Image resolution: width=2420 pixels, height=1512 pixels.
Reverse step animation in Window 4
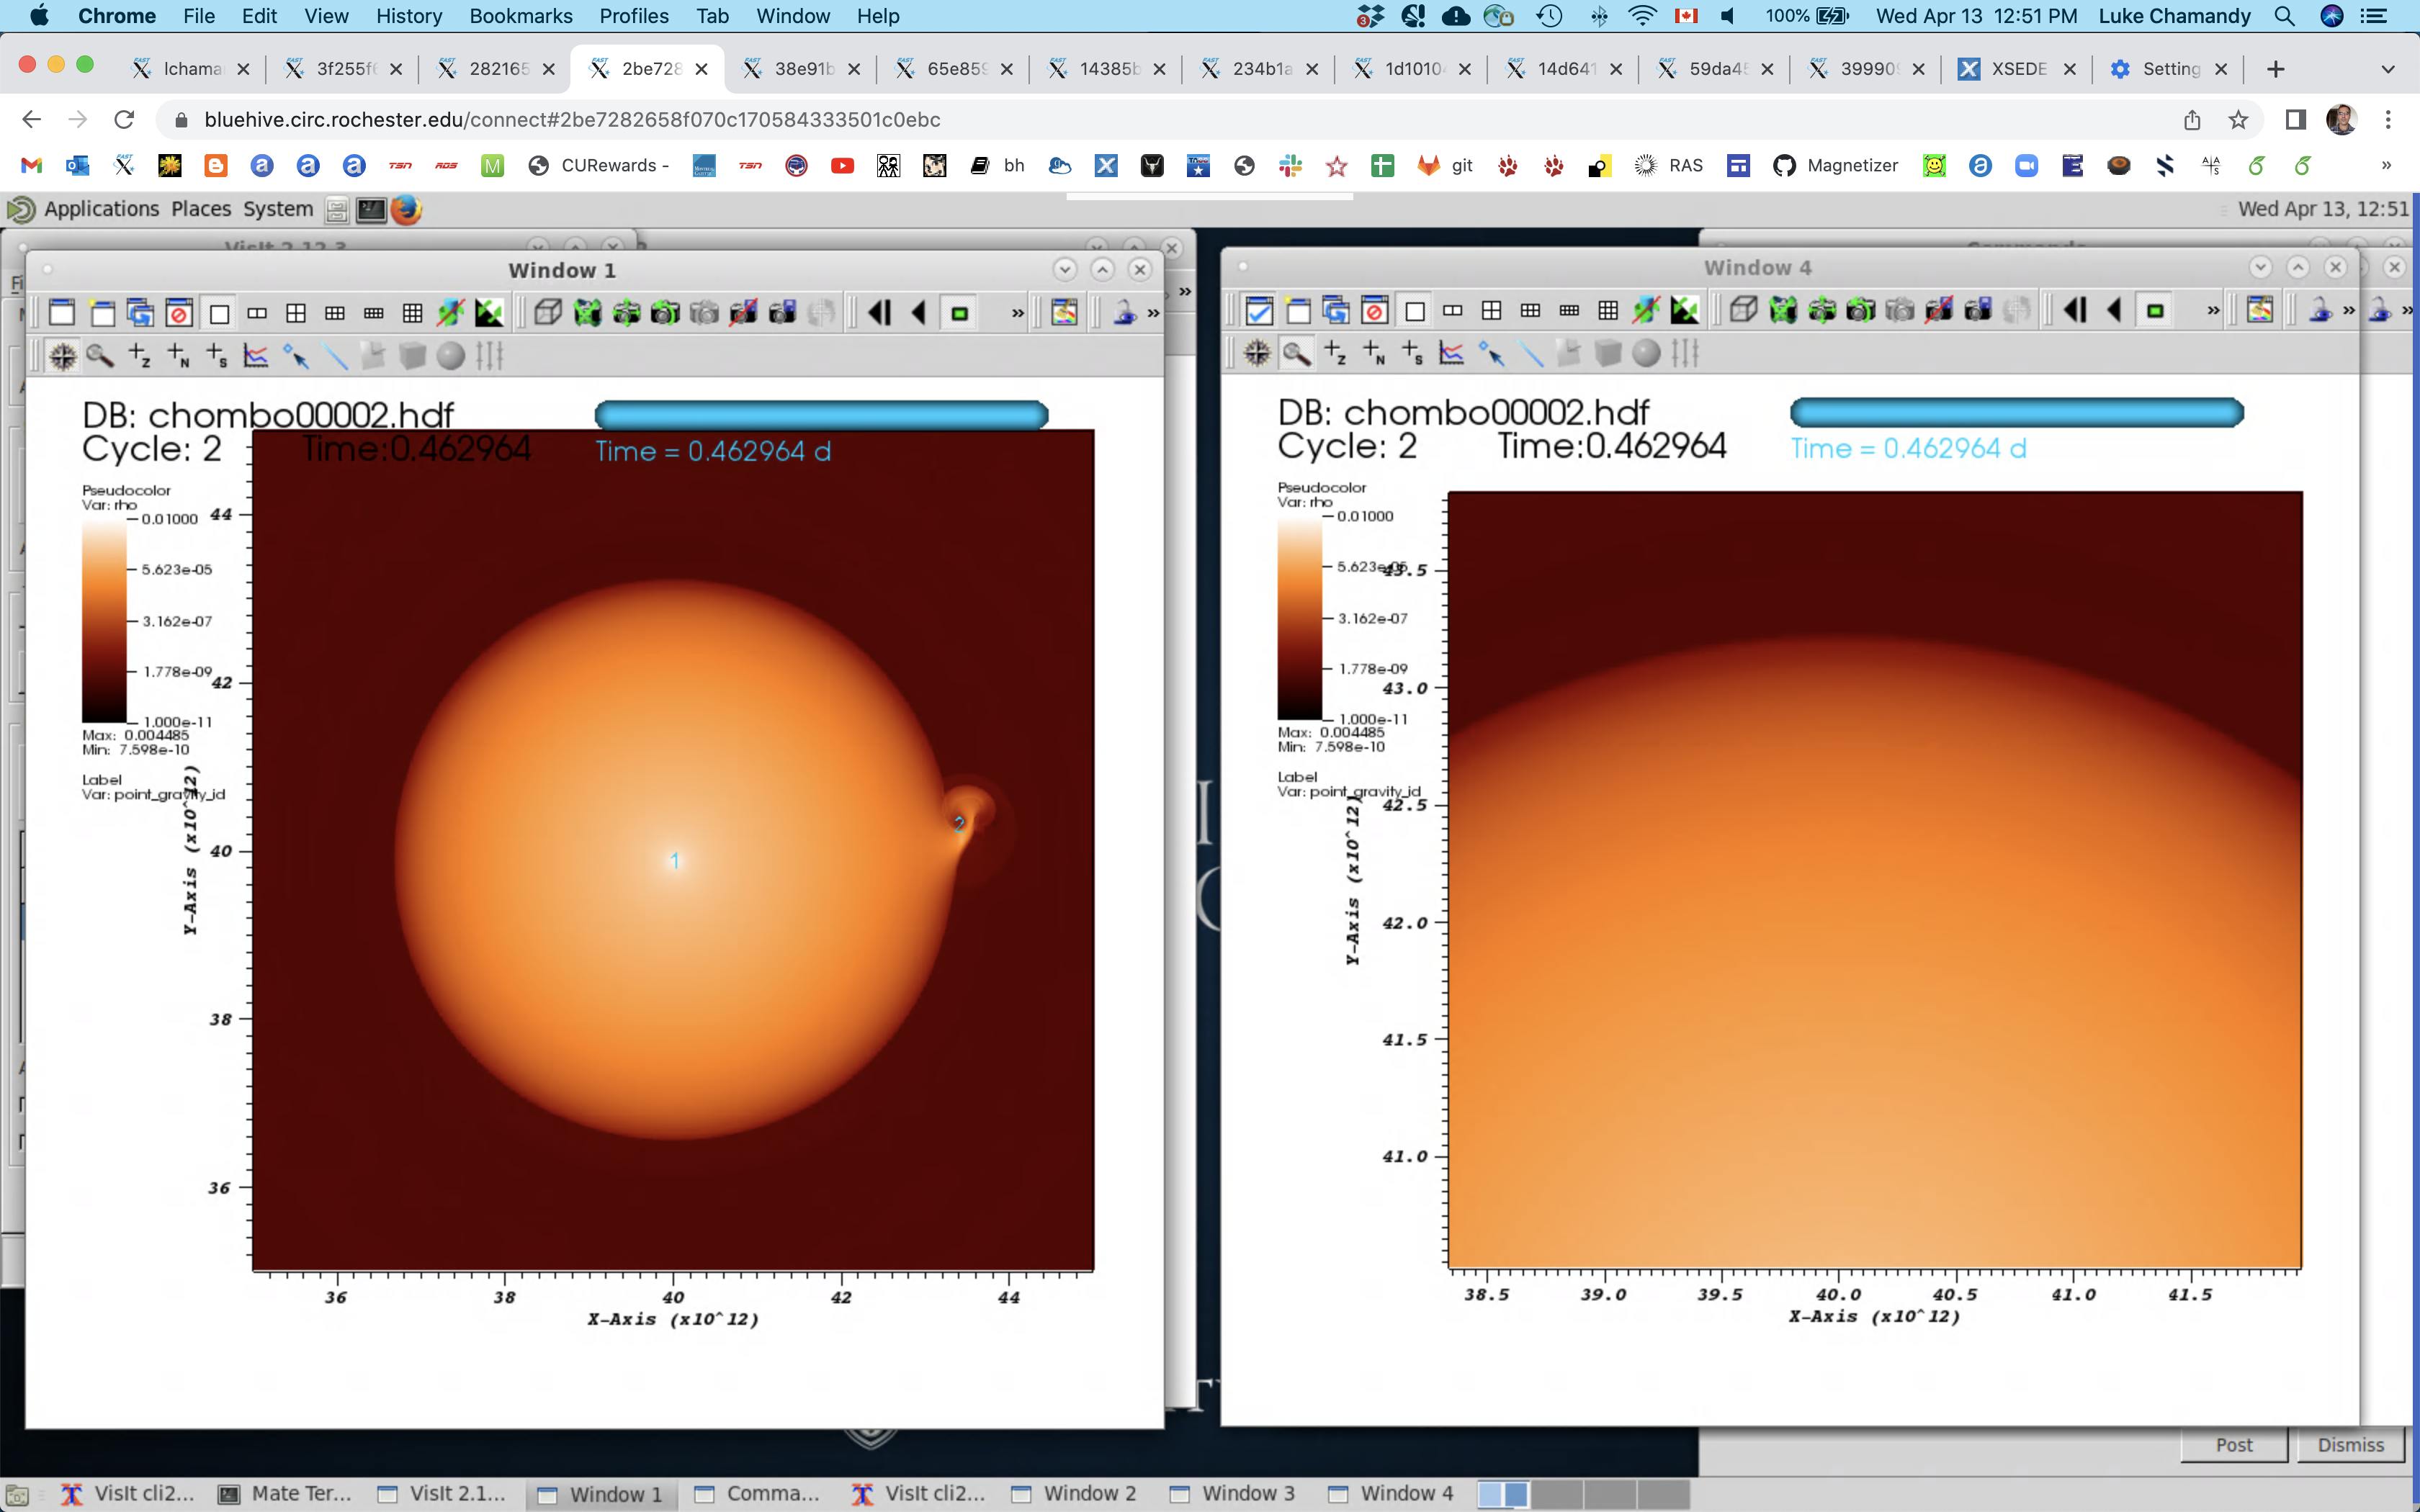pos(2076,310)
